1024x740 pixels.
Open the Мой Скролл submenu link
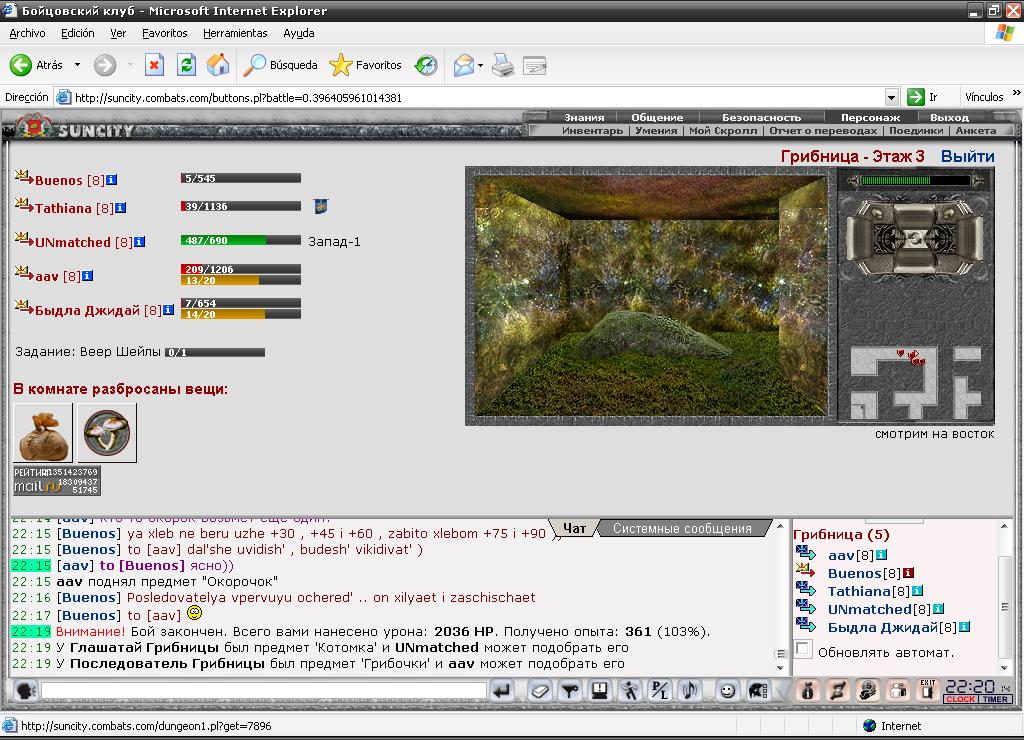point(723,131)
